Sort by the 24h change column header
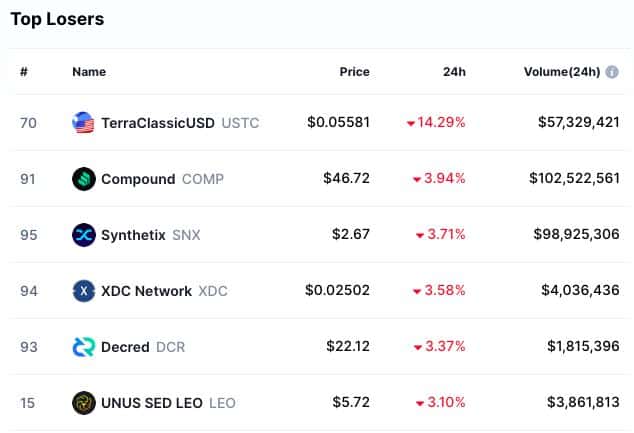The height and width of the screenshot is (433, 634). [x=454, y=72]
